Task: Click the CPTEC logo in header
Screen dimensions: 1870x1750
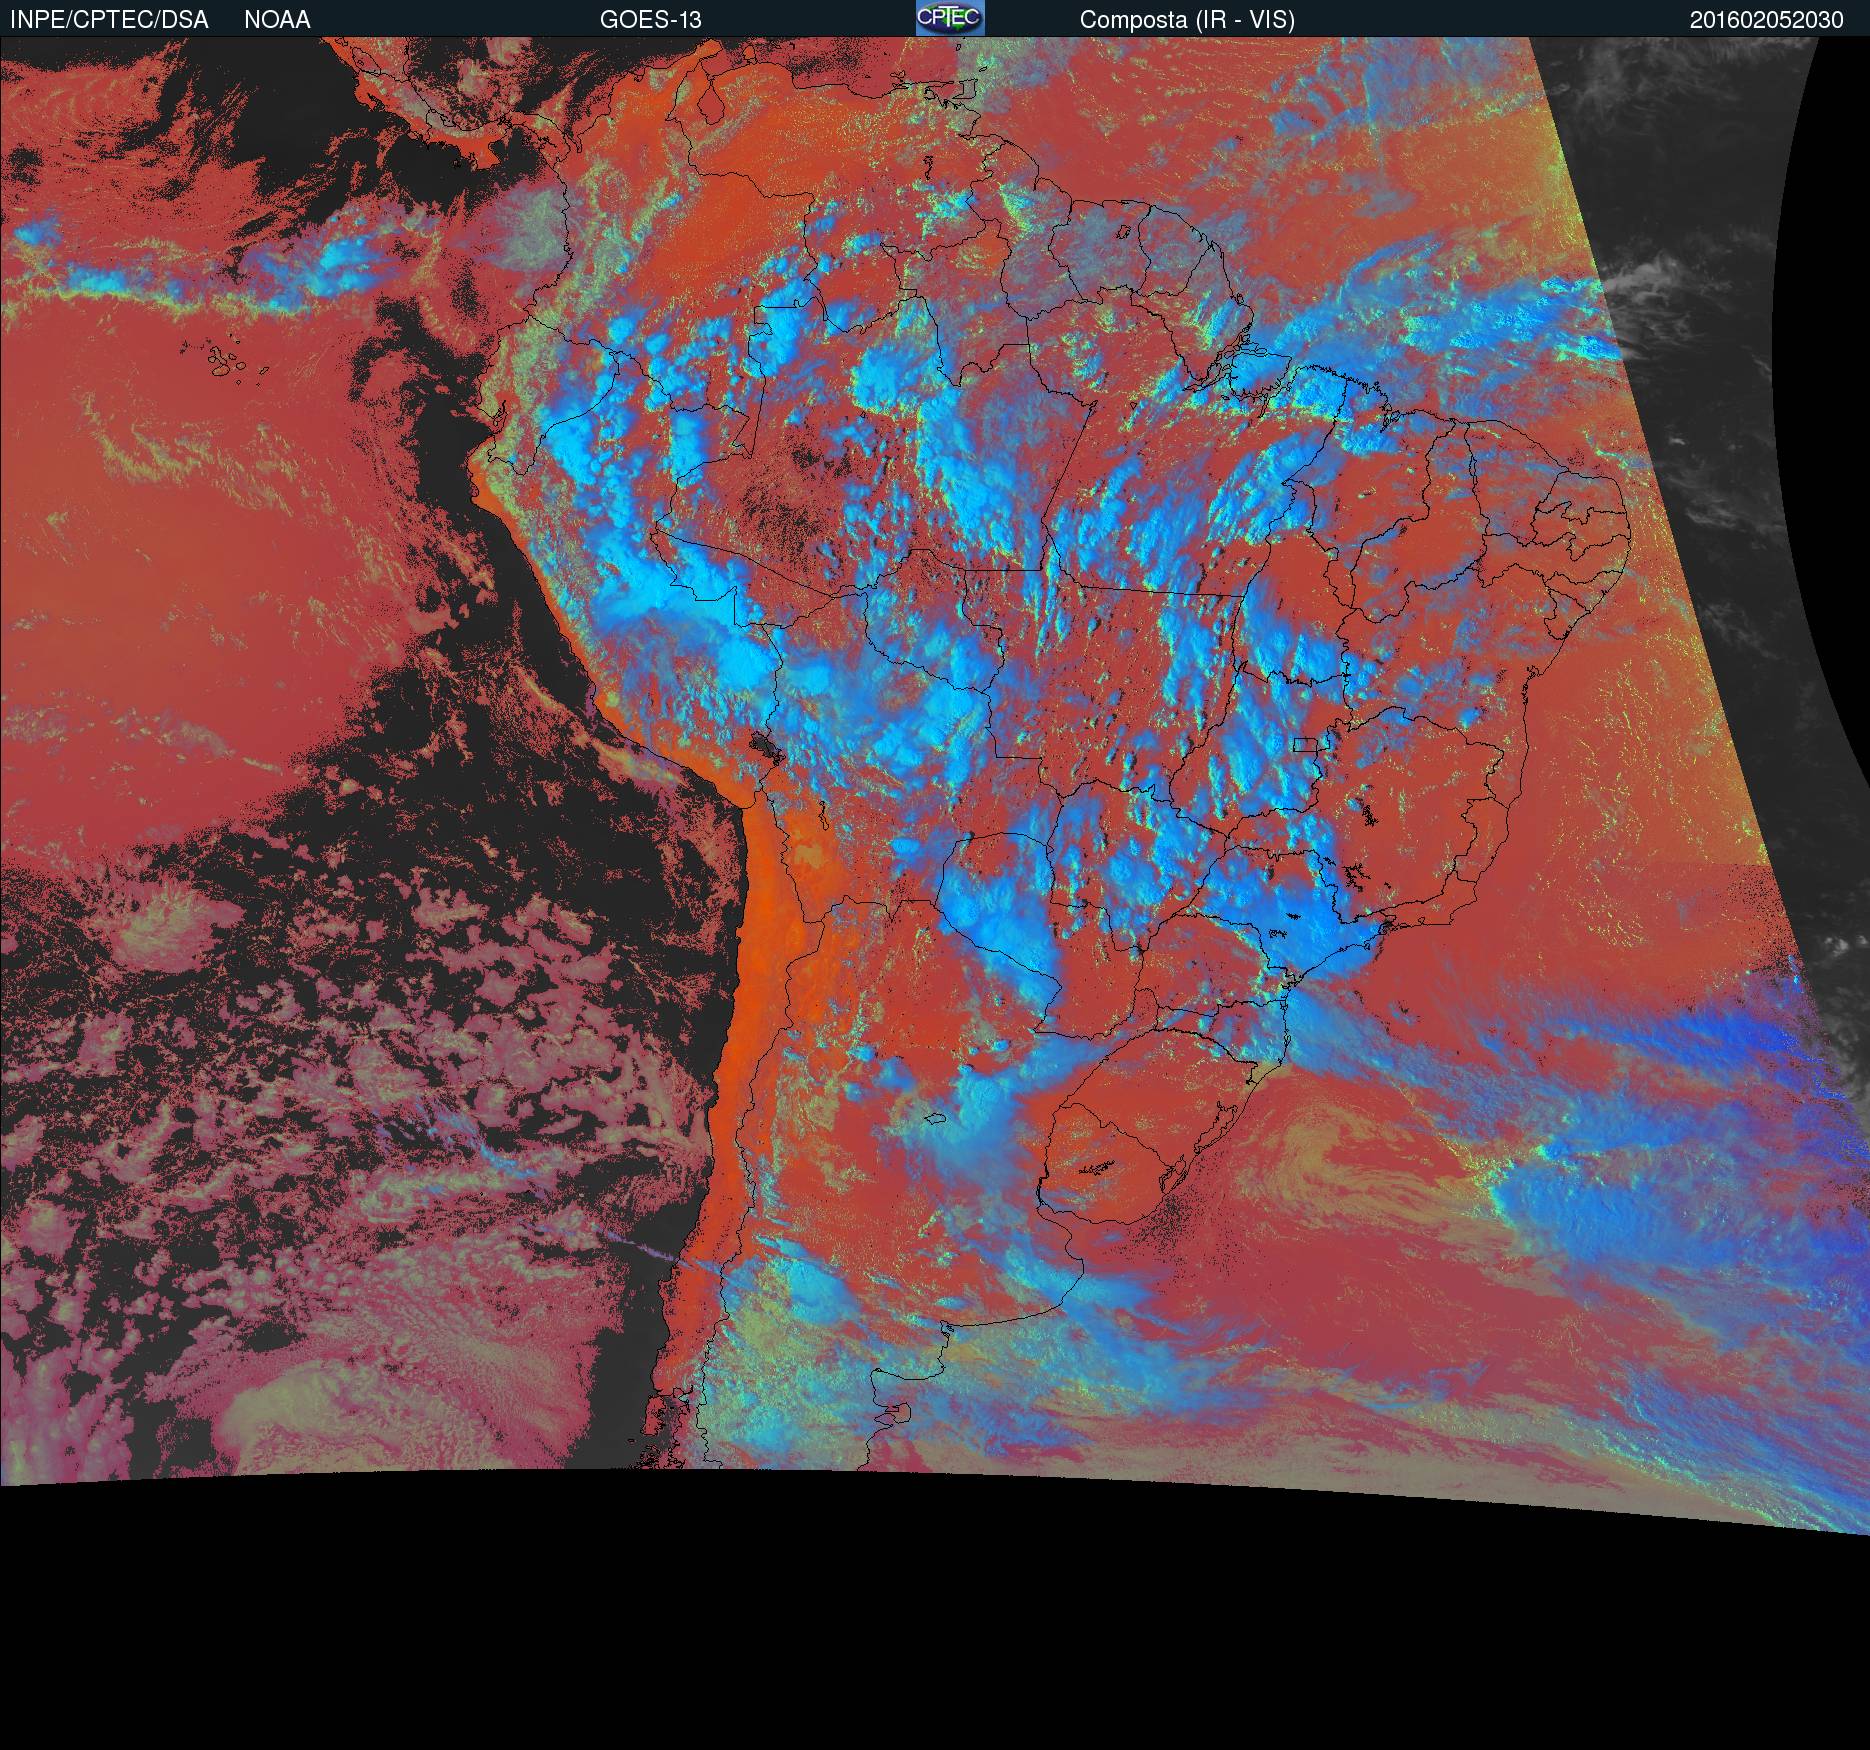Action: tap(950, 18)
